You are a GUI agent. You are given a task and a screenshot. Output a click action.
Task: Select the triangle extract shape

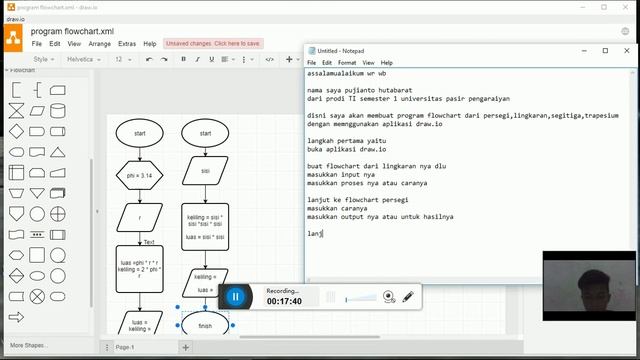[x=58, y=152]
